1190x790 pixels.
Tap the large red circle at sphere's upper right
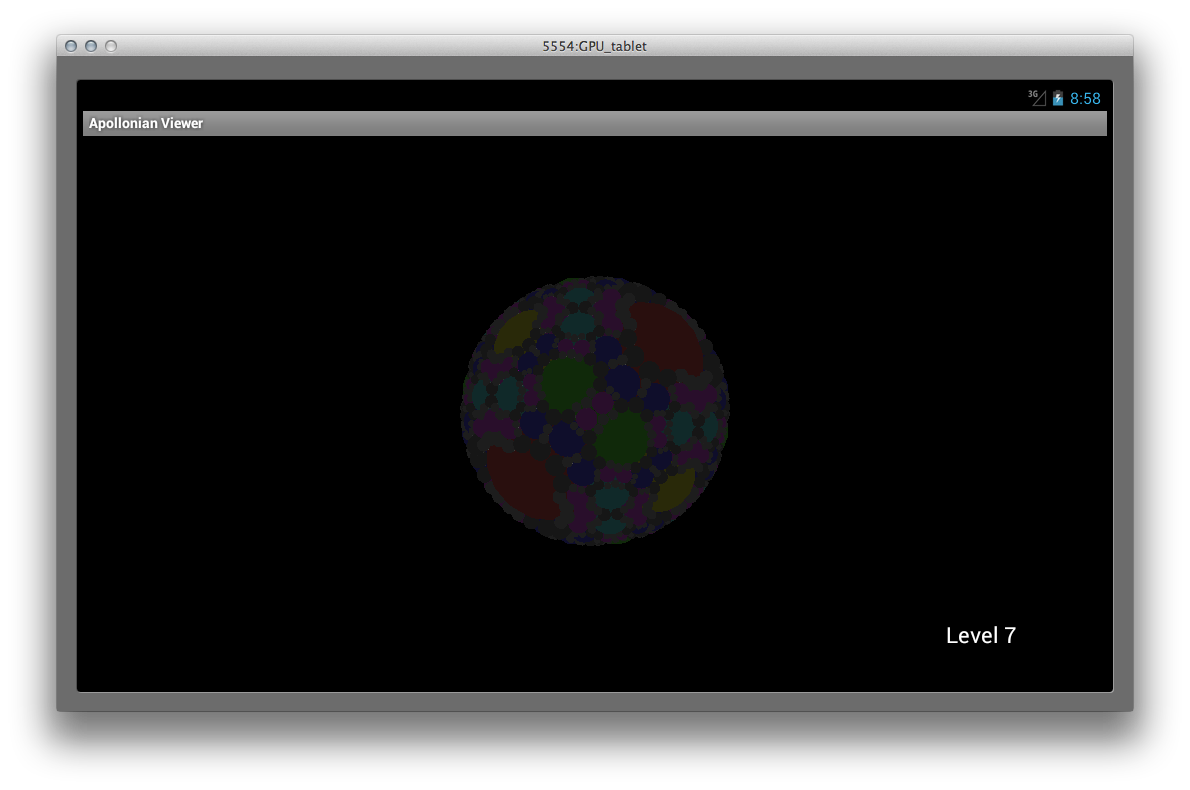click(x=667, y=338)
